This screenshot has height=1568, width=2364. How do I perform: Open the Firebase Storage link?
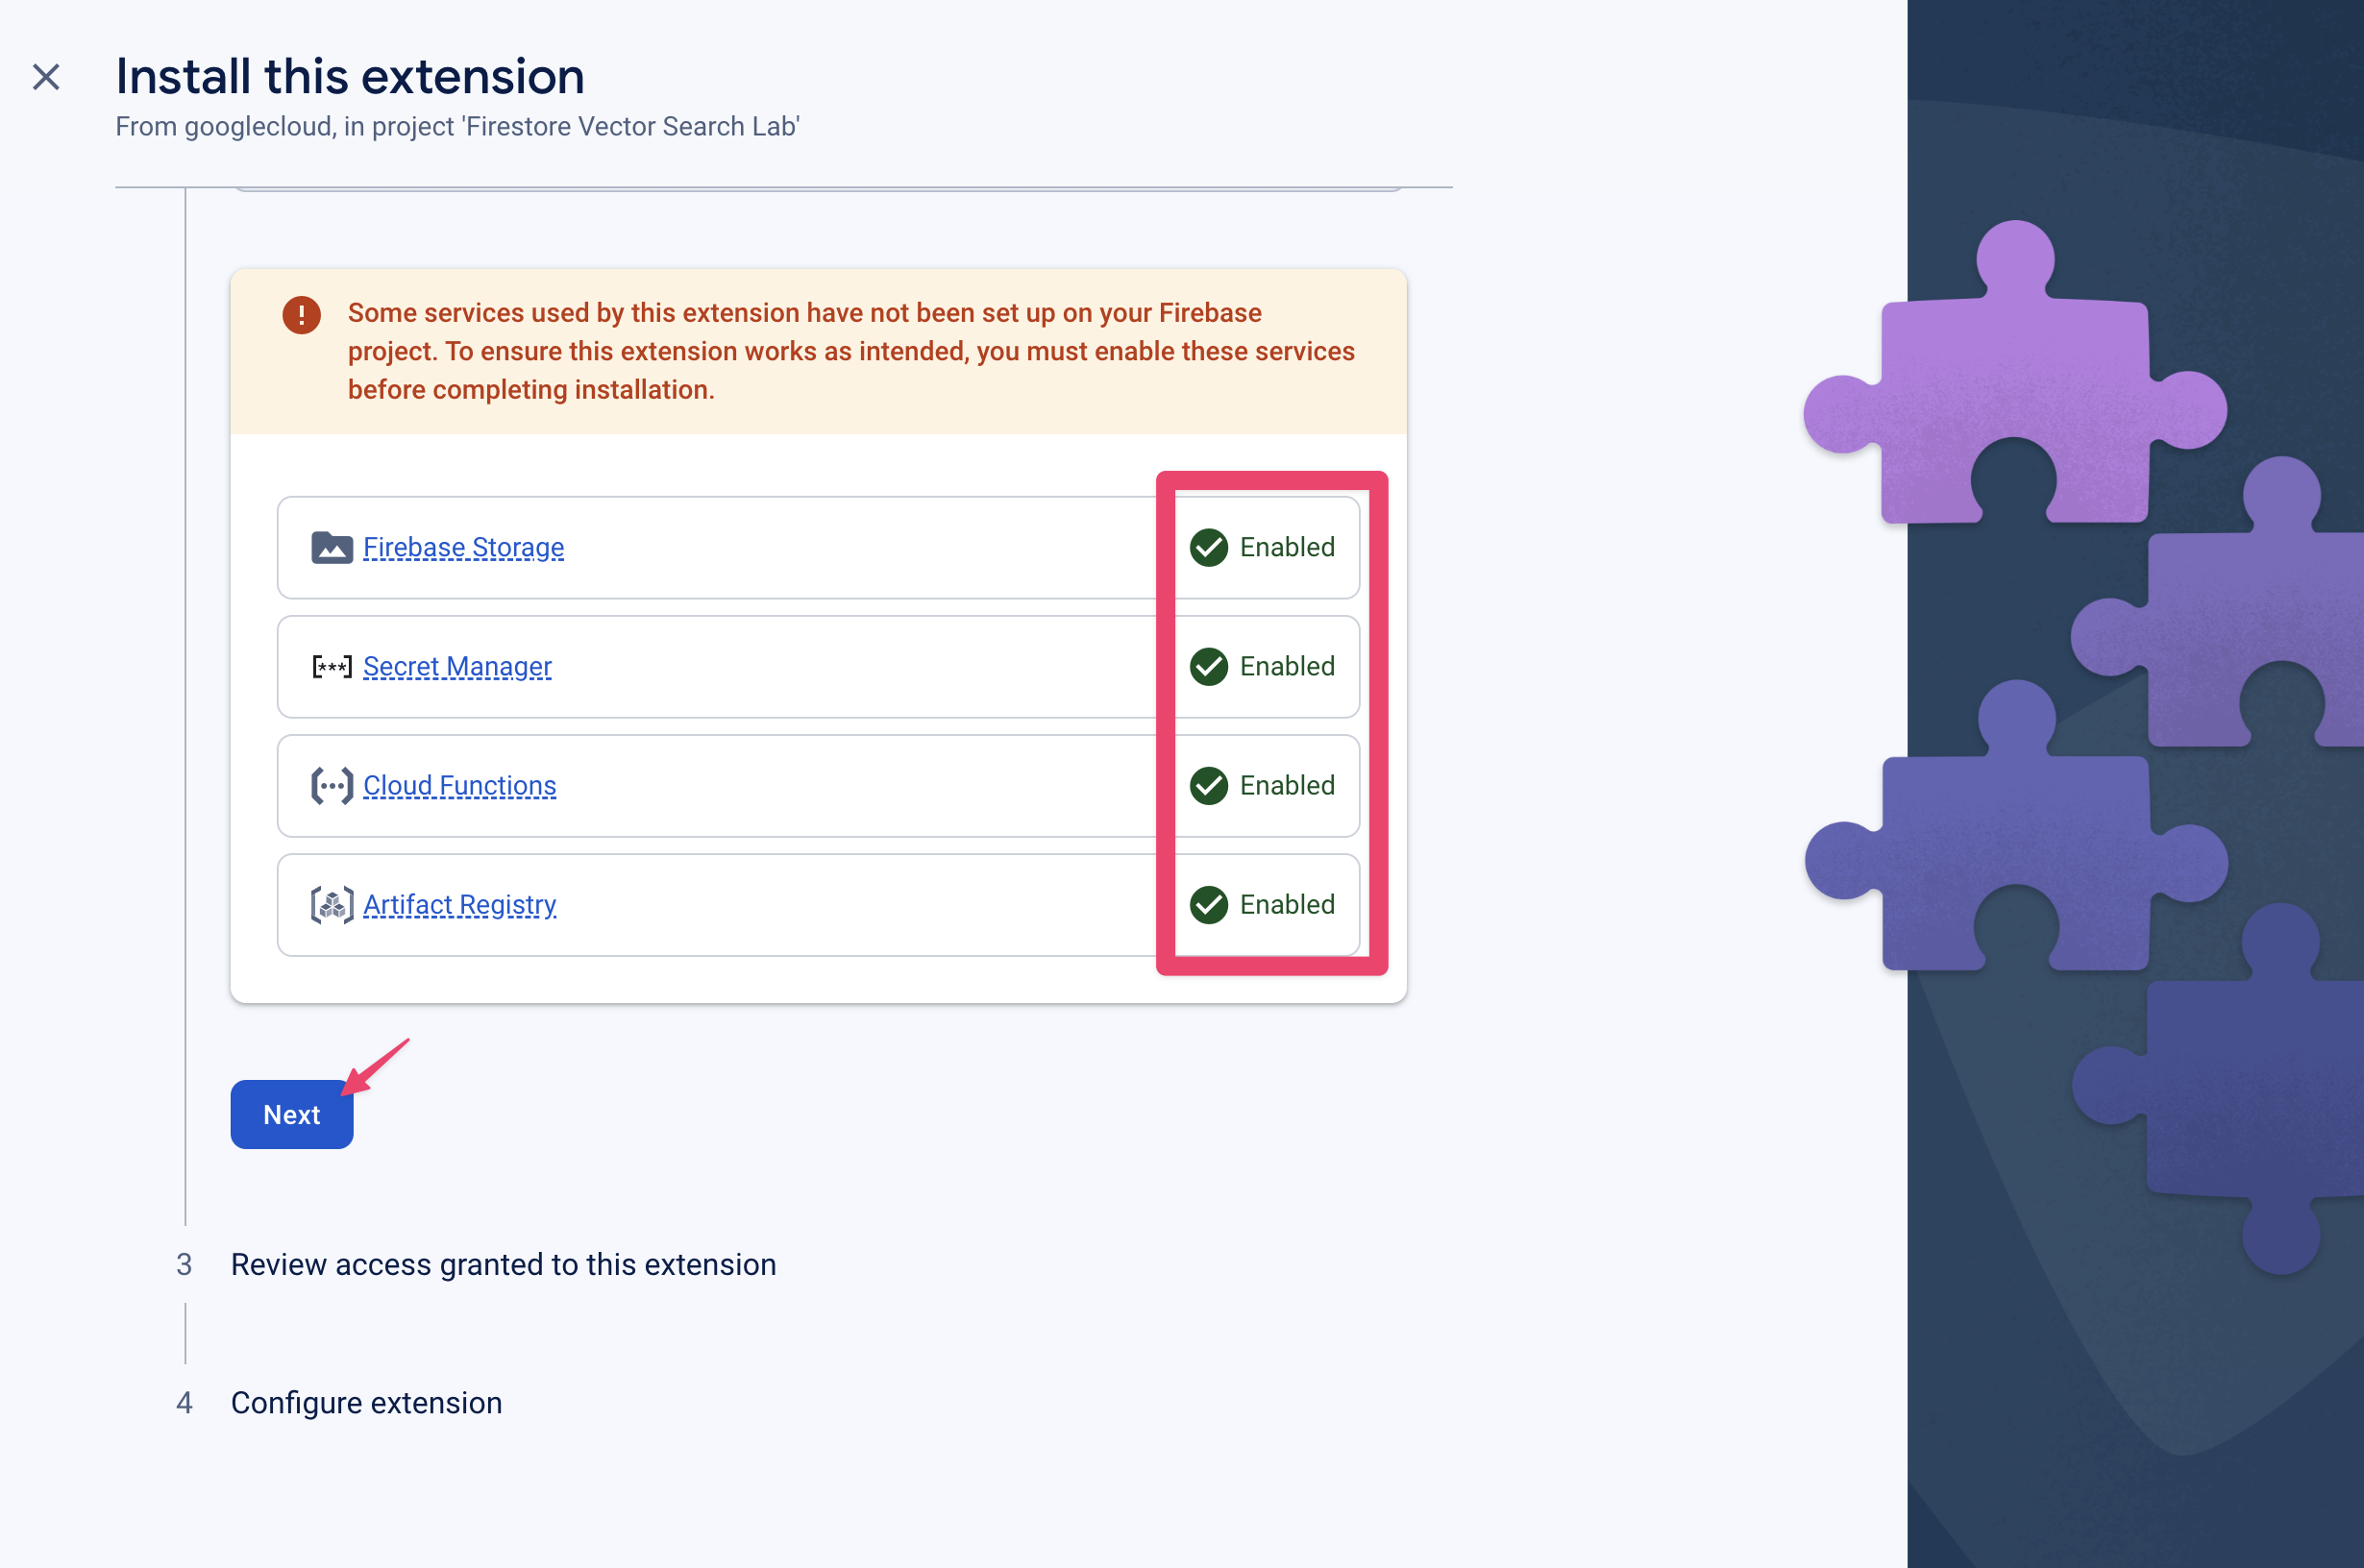click(462, 548)
